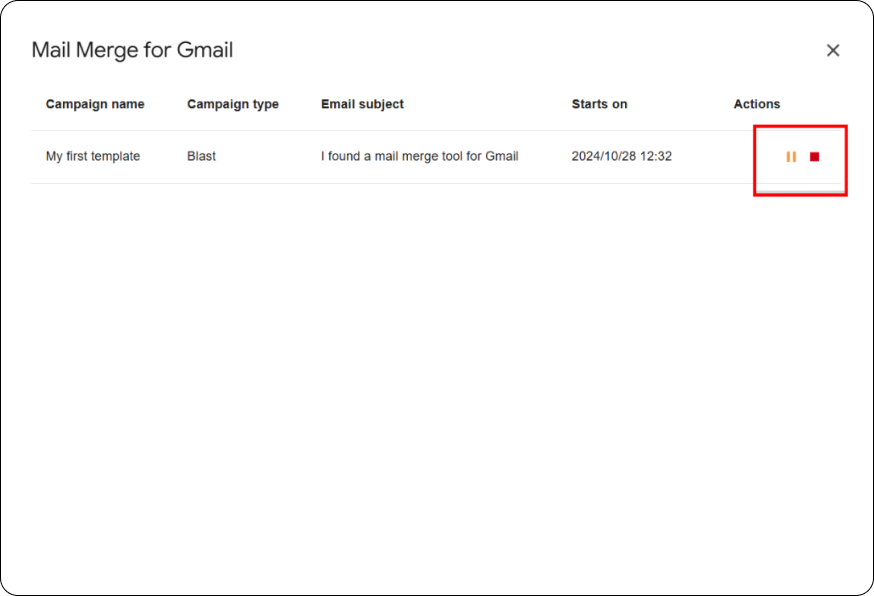
Task: Pause the My first template campaign
Action: (791, 157)
